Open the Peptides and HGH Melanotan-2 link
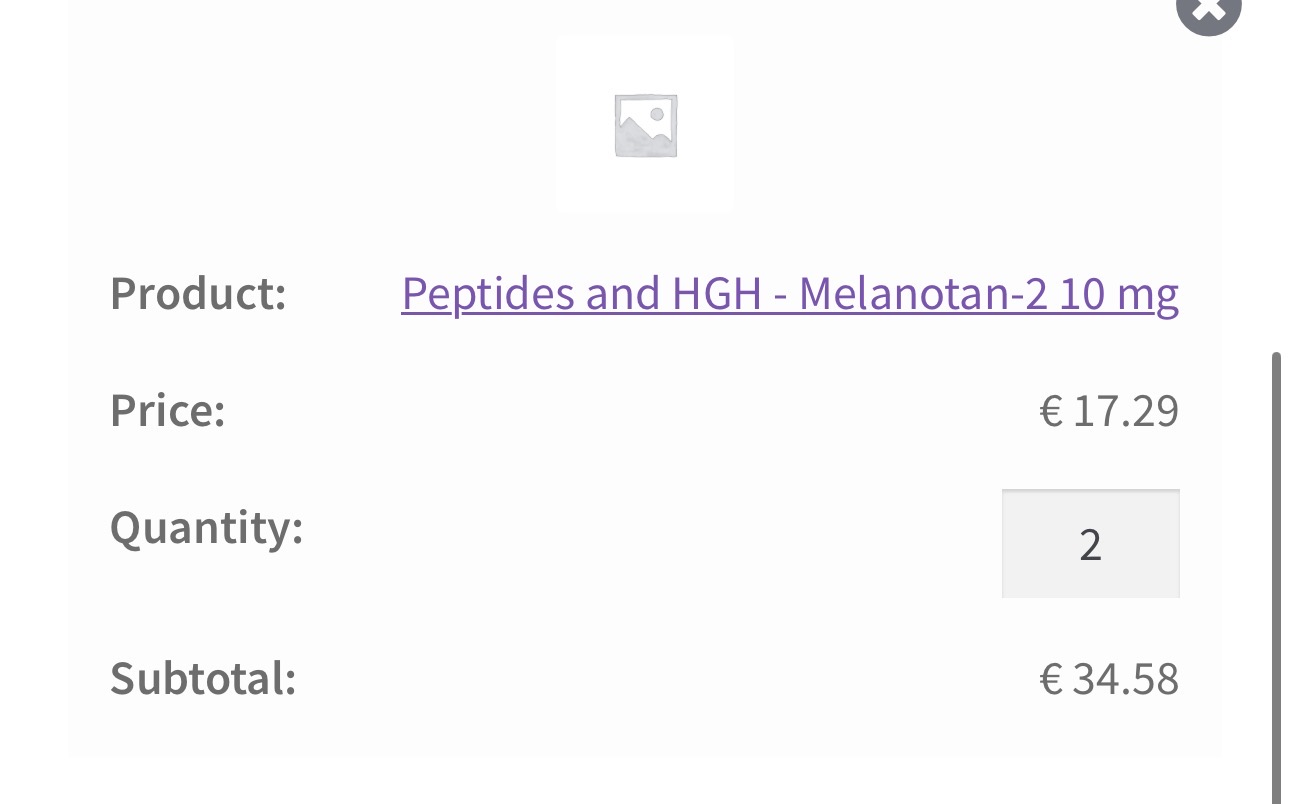Image resolution: width=1290 pixels, height=804 pixels. pos(789,293)
